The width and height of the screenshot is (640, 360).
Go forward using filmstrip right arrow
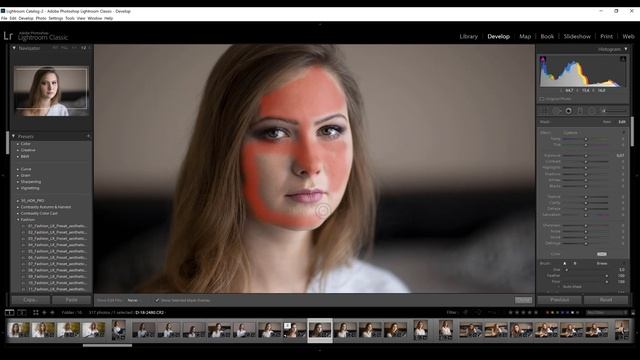pos(52,313)
